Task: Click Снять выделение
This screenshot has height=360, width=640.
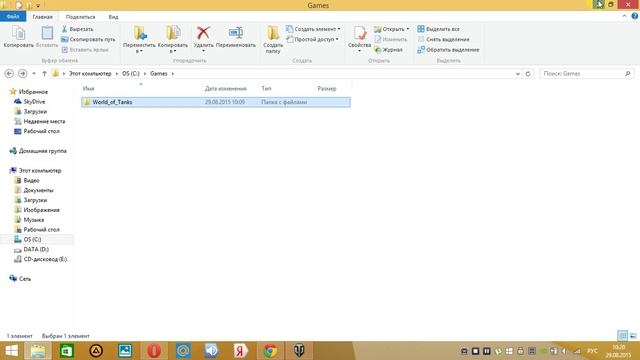Action: click(443, 39)
